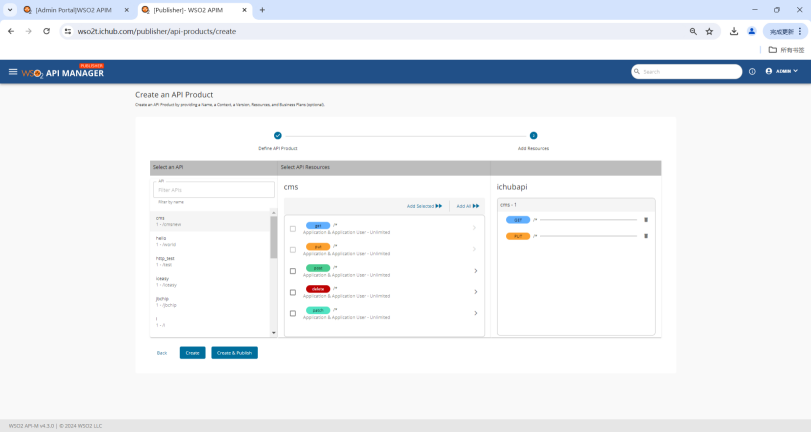Click the info icon beside search
The width and height of the screenshot is (811, 433).
[x=752, y=72]
